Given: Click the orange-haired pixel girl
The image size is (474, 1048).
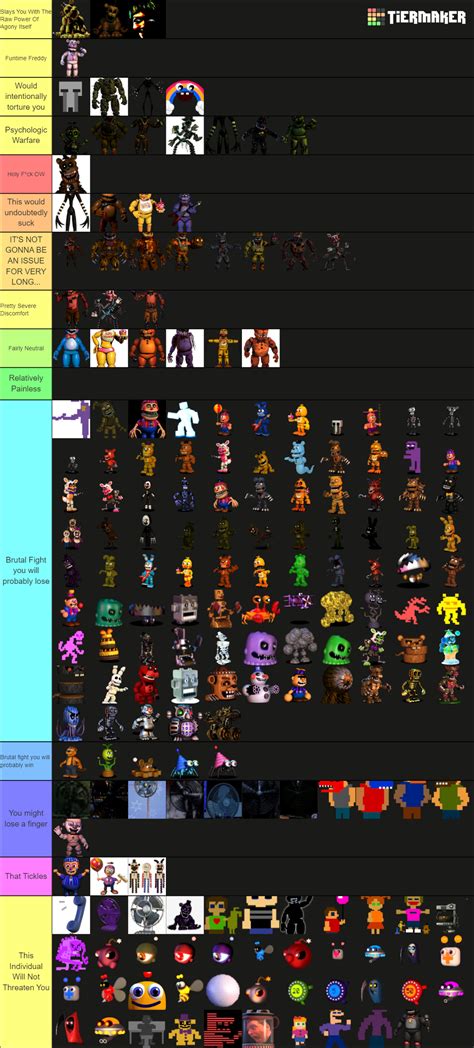Looking at the screenshot, I should pos(374,916).
